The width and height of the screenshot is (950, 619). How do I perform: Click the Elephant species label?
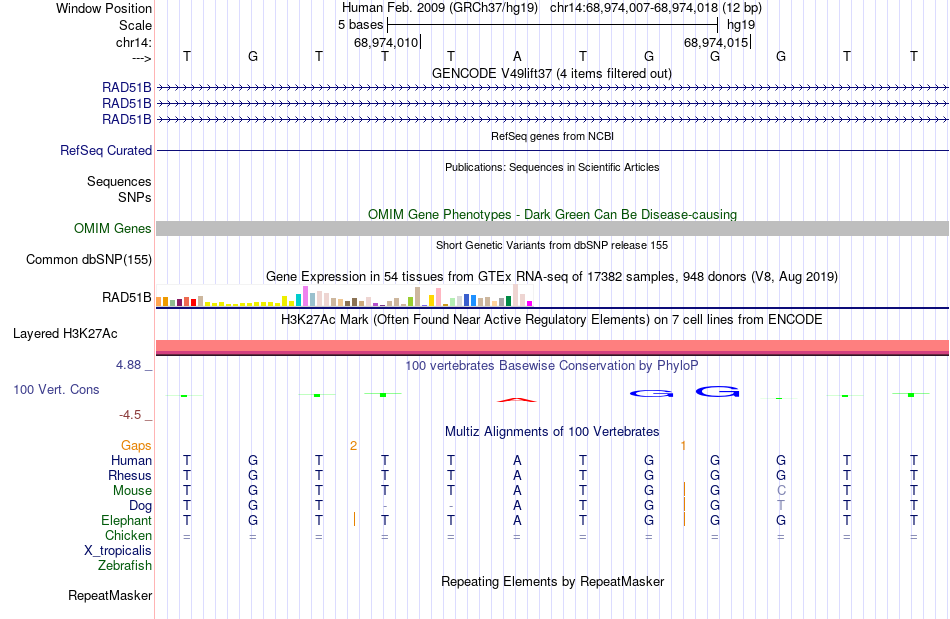[126, 520]
